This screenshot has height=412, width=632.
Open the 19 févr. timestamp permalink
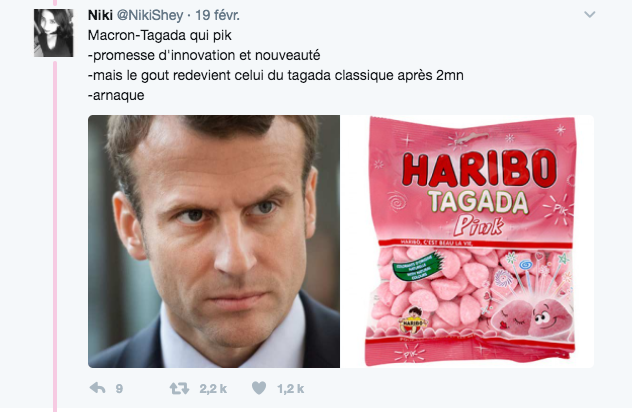tap(218, 15)
